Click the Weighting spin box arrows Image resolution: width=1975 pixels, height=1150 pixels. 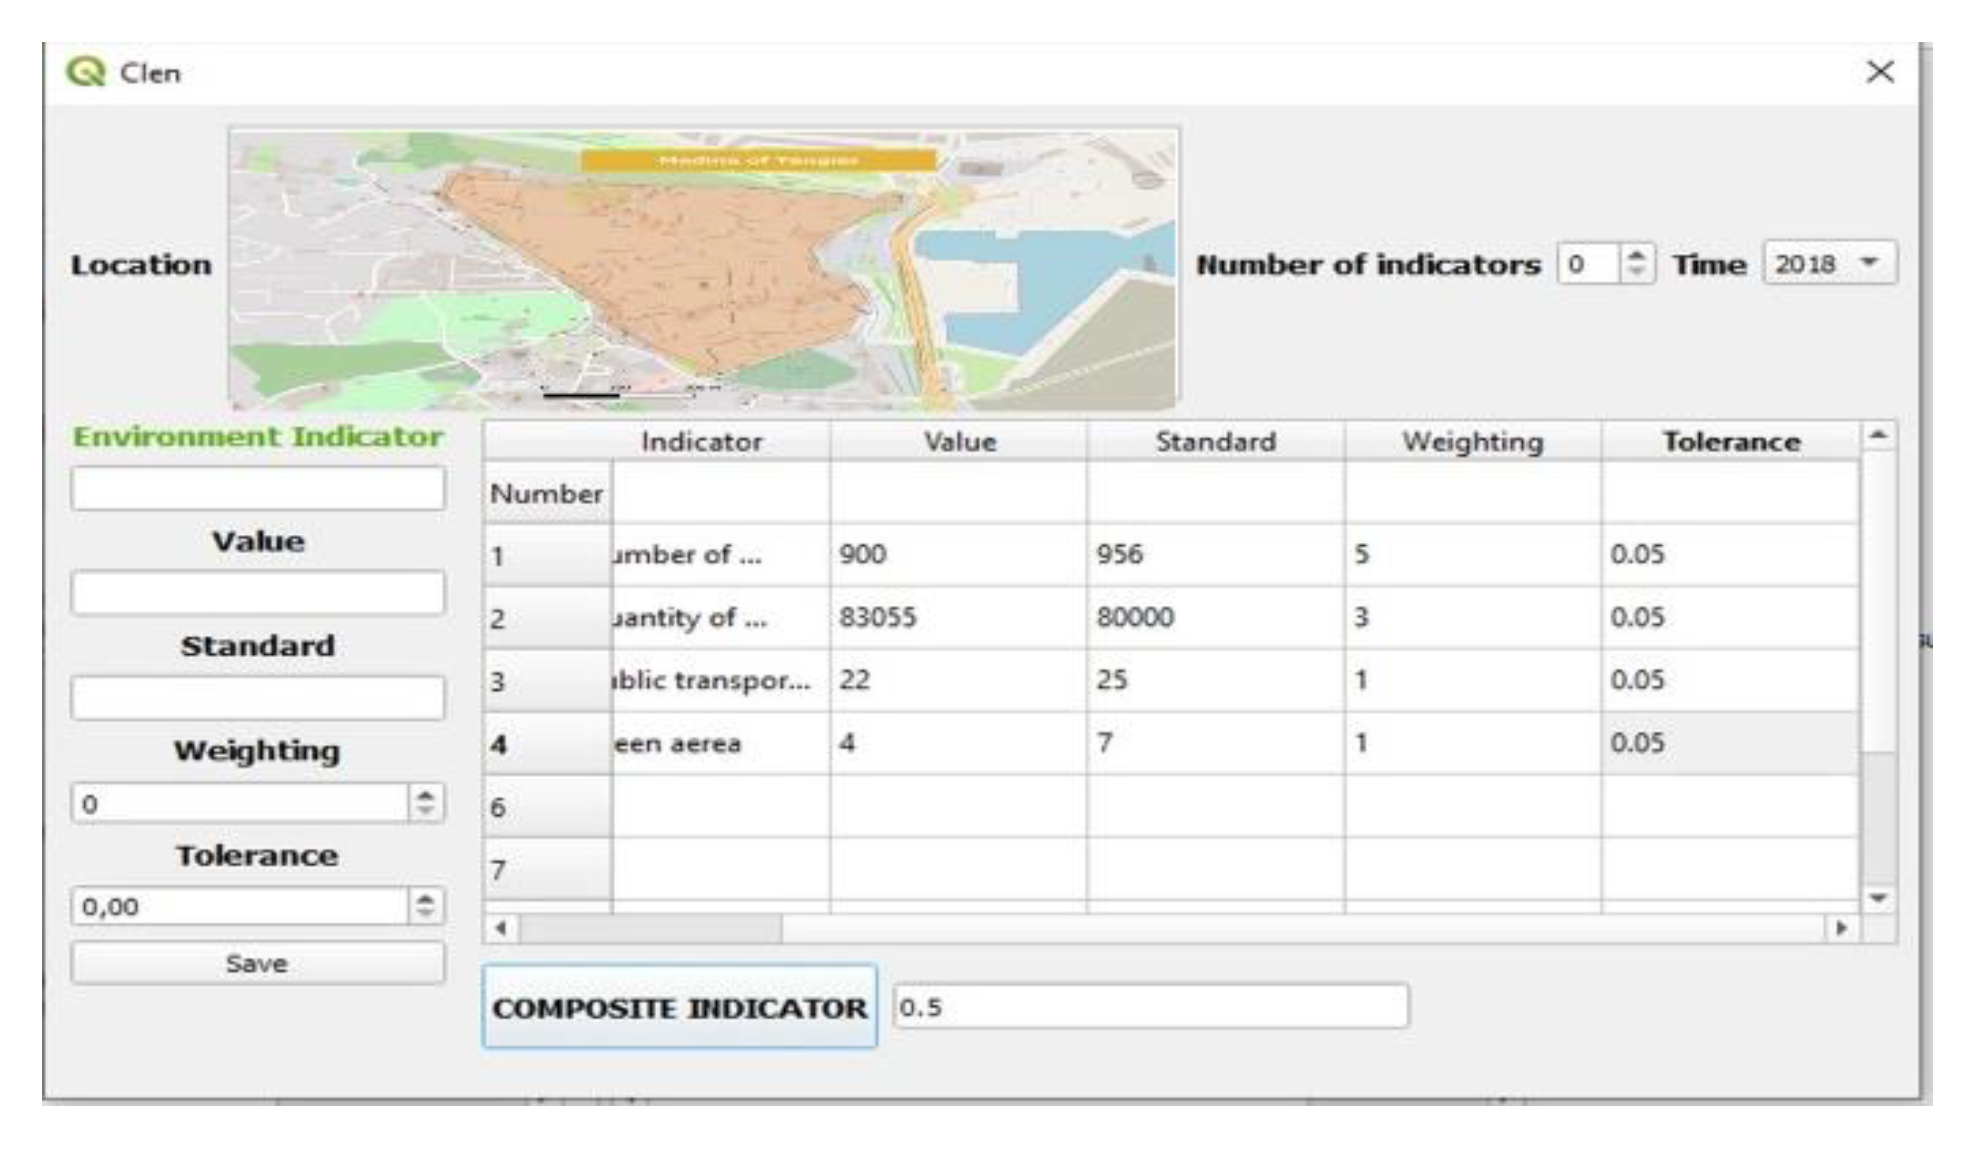[425, 803]
